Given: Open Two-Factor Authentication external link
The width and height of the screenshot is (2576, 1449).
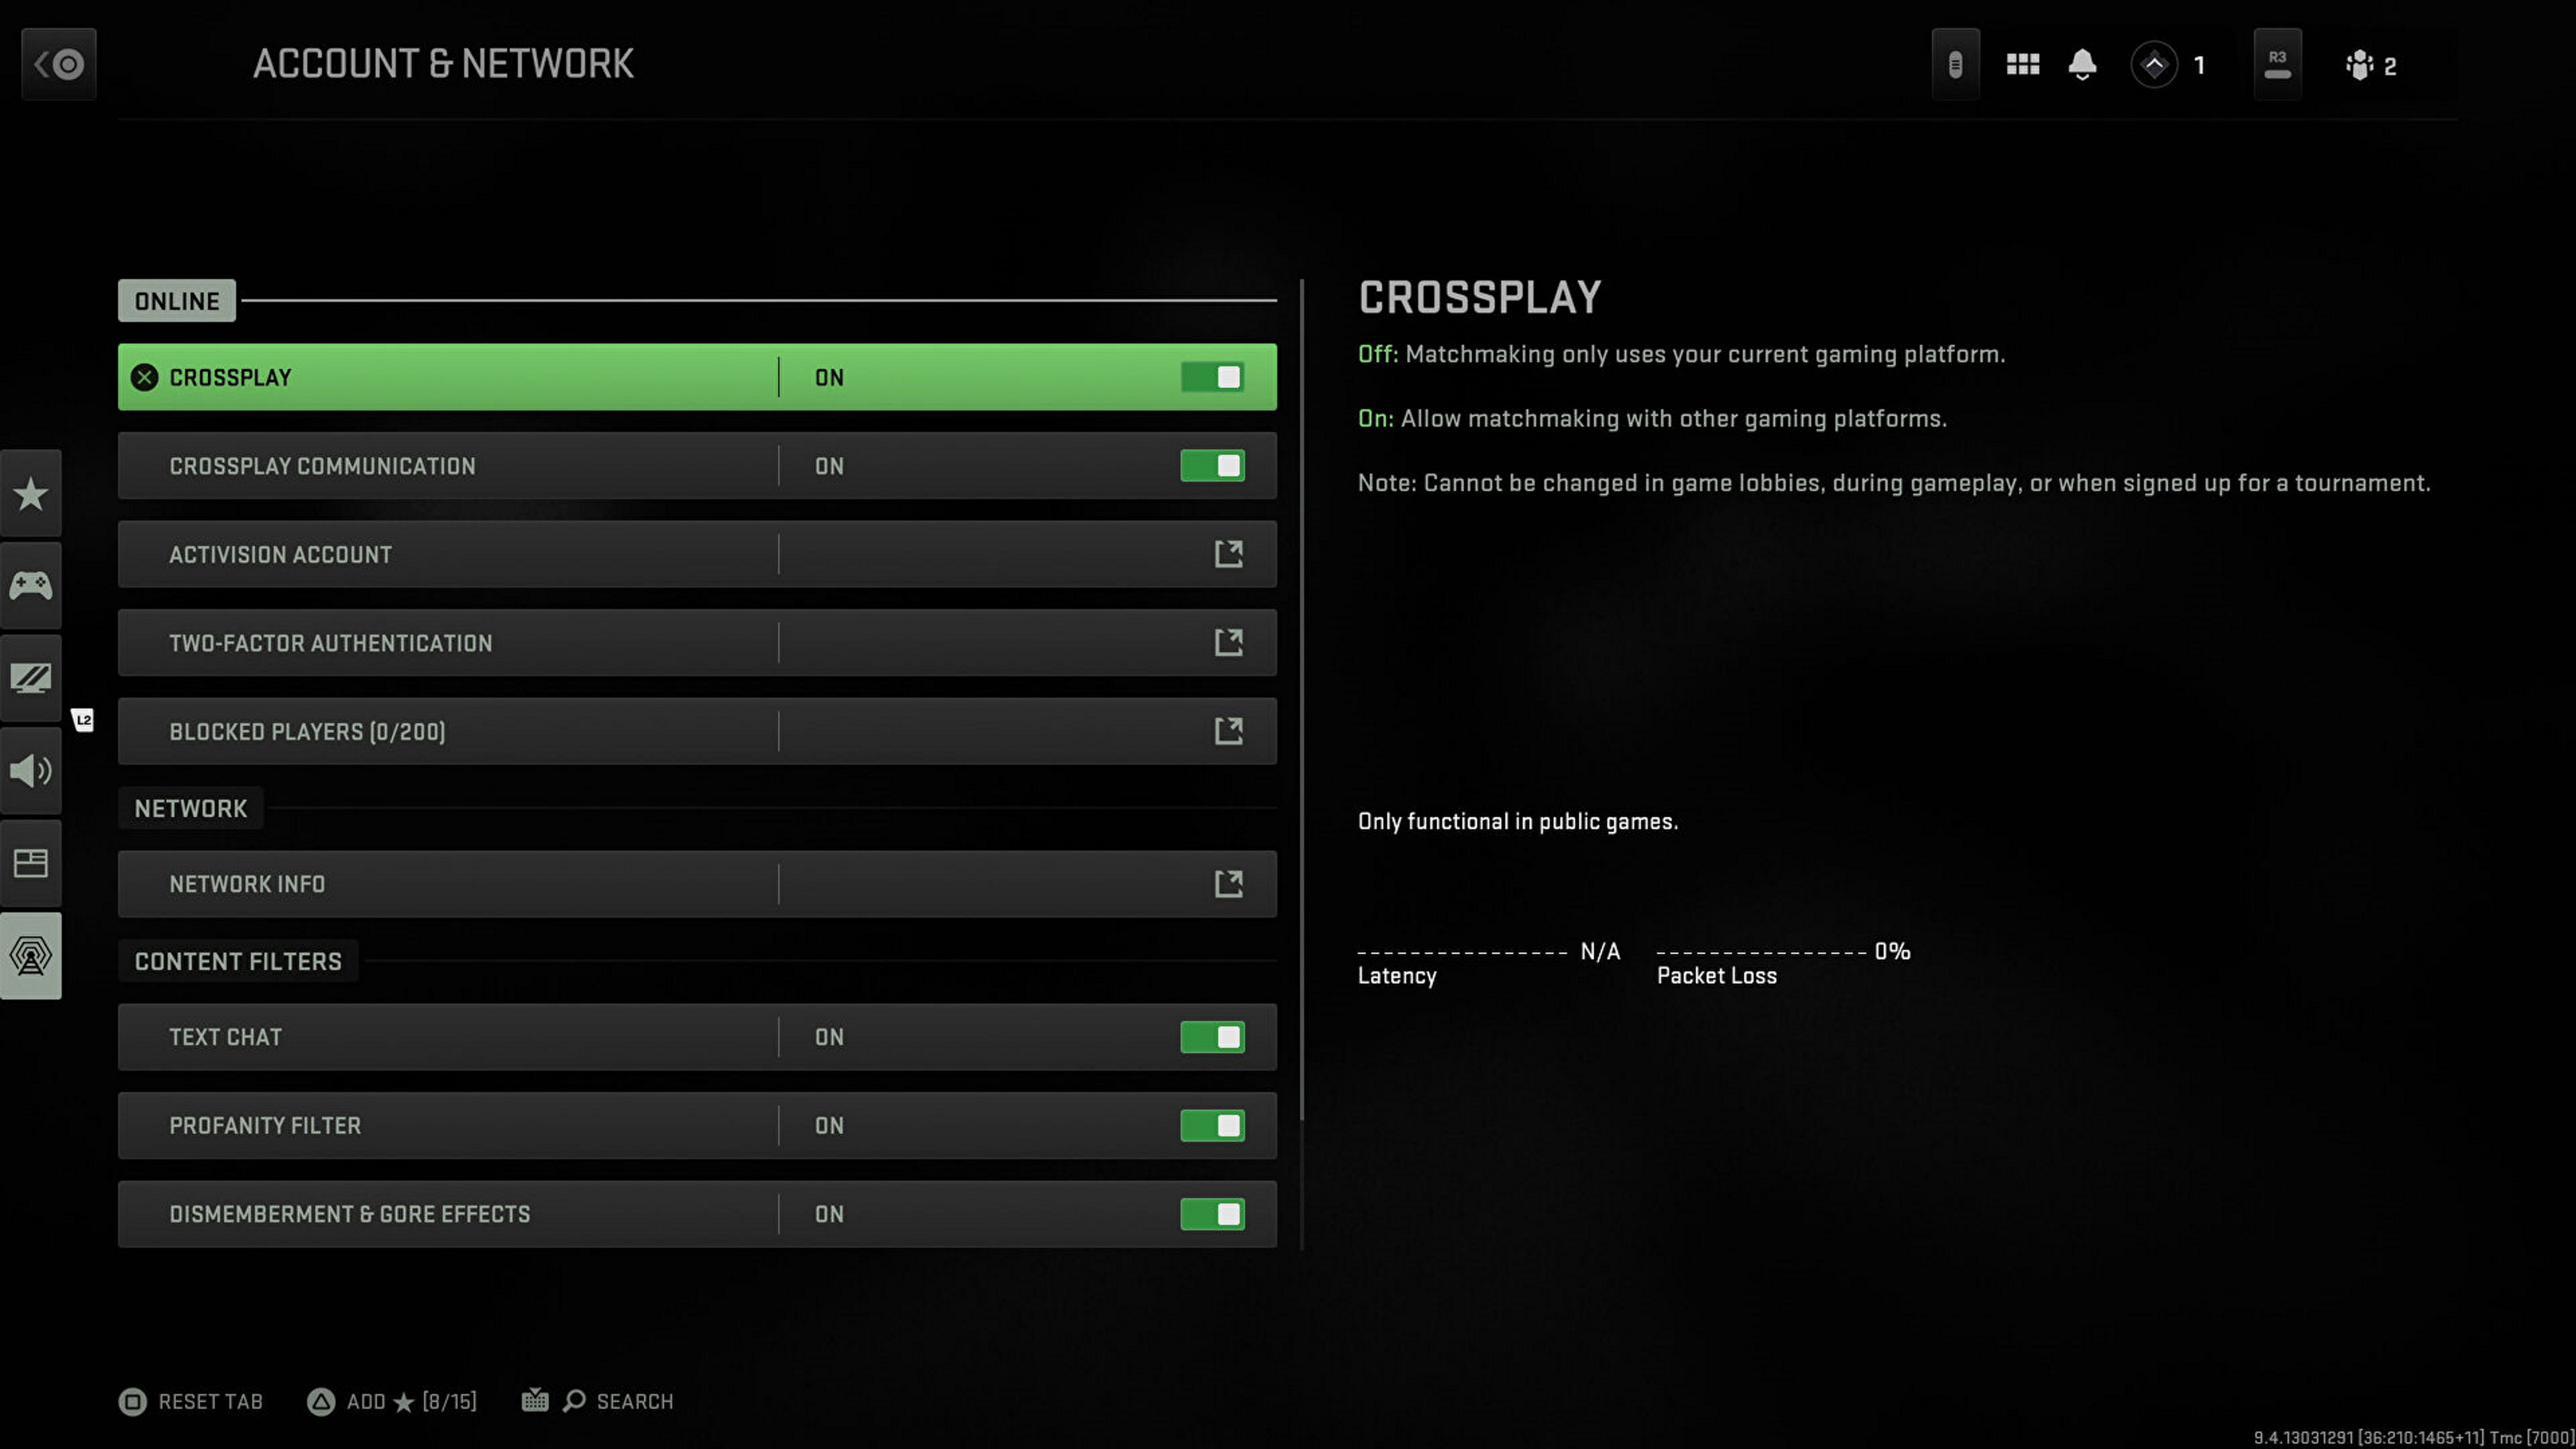Looking at the screenshot, I should click(x=1228, y=642).
